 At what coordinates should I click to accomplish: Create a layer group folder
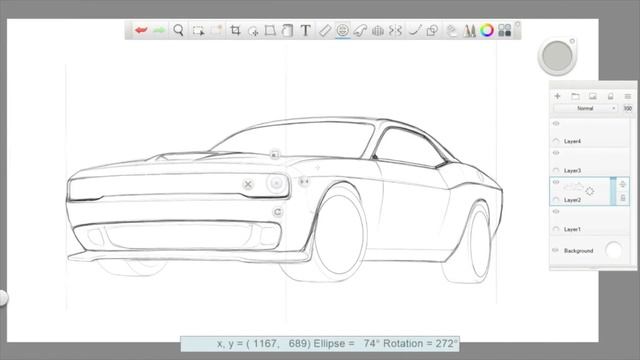[x=575, y=96]
